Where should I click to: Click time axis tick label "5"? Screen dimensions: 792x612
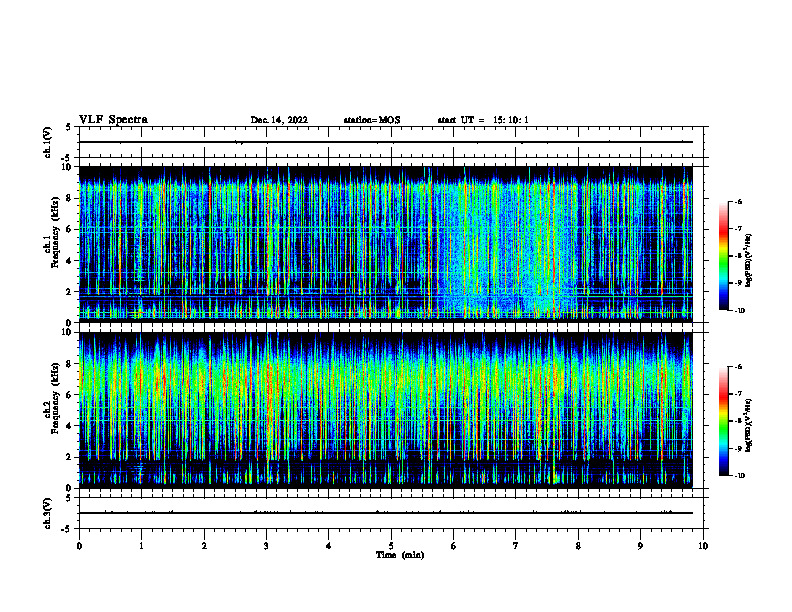point(391,546)
